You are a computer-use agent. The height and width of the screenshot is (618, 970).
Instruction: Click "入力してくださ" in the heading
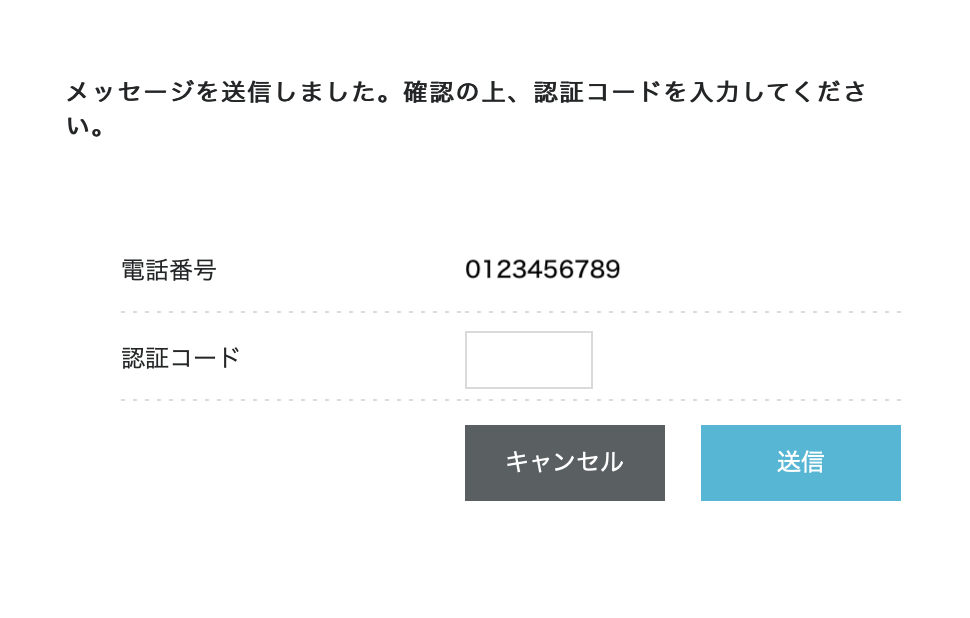point(778,93)
